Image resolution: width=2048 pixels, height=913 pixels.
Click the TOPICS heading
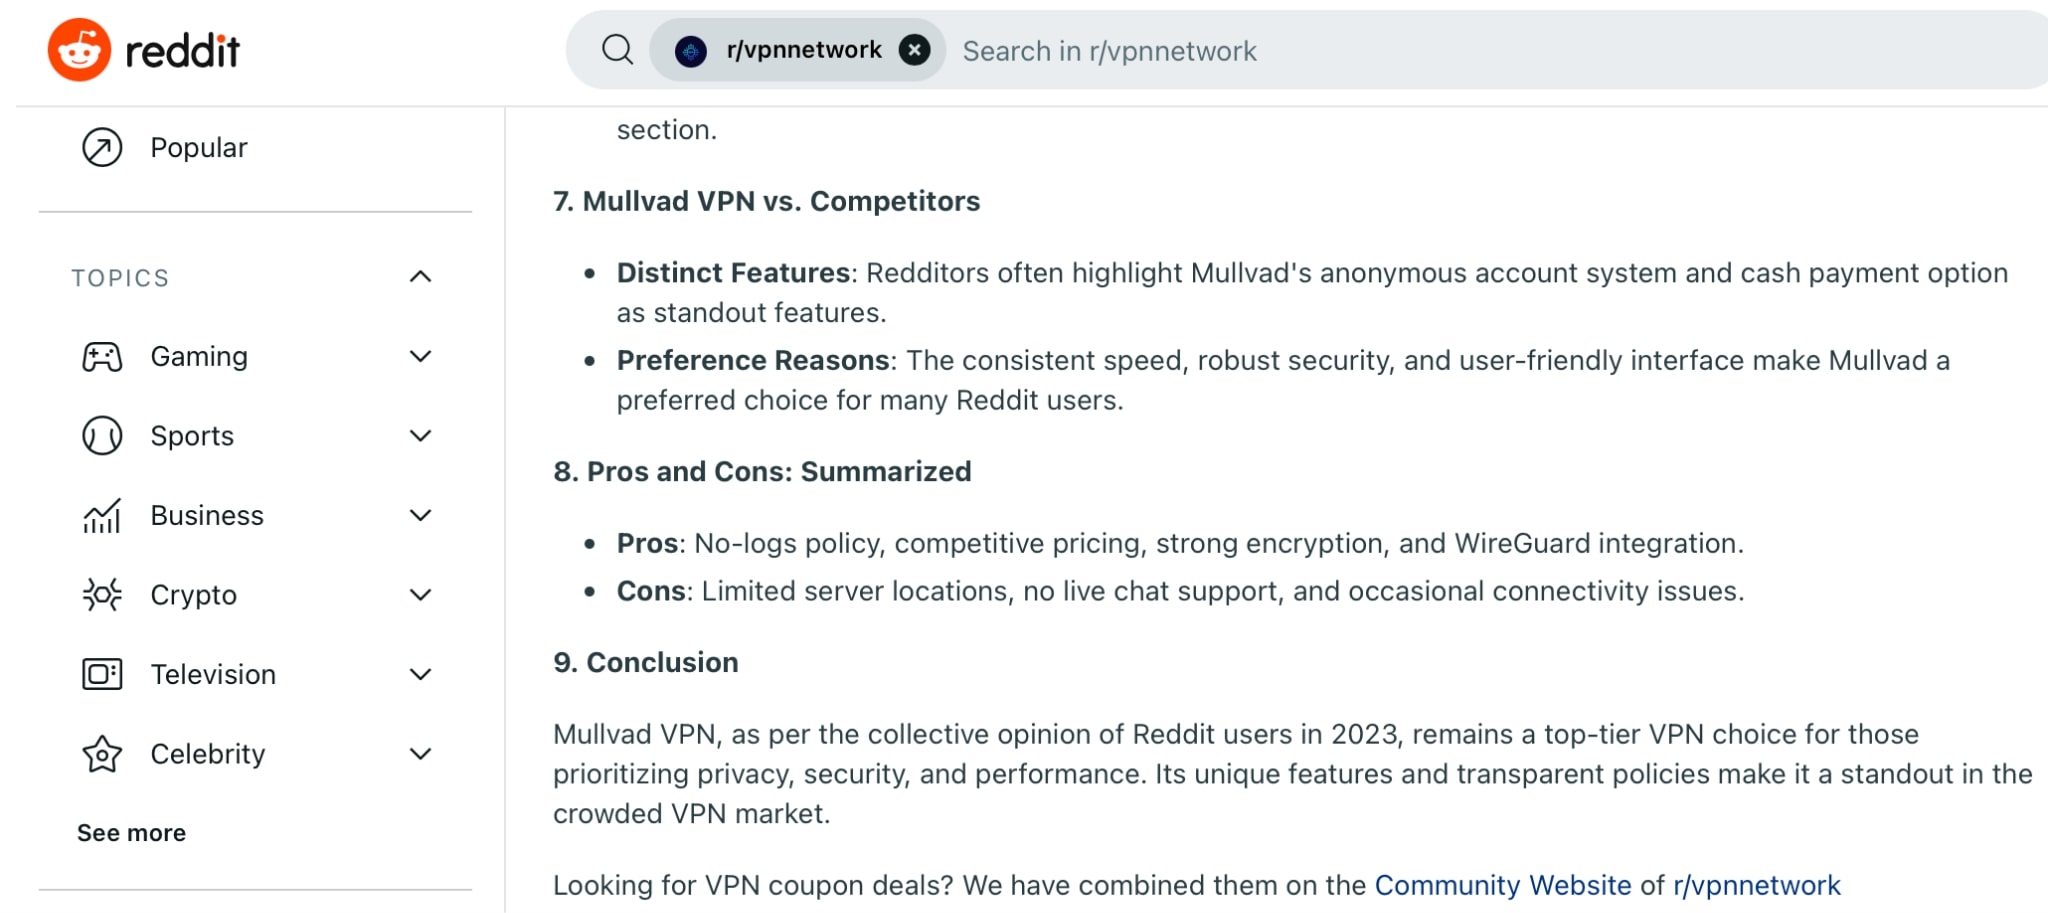(120, 278)
